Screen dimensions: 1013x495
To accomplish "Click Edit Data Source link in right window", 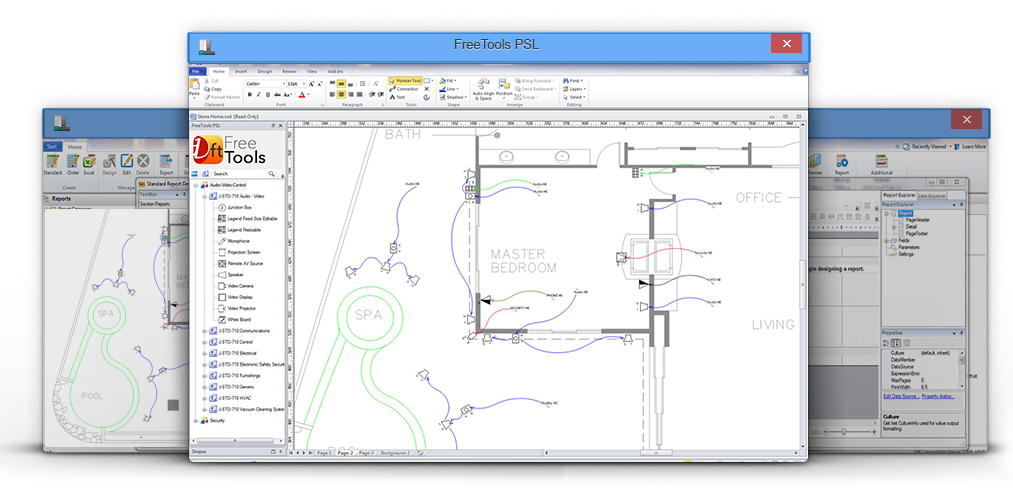I will tap(901, 396).
